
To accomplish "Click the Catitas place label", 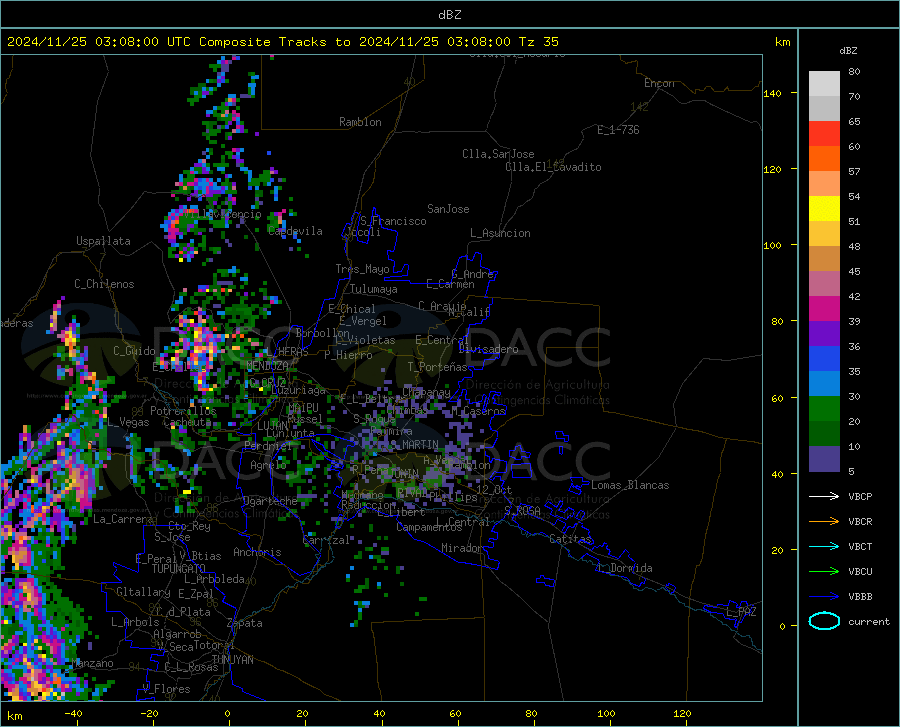I will click(570, 539).
